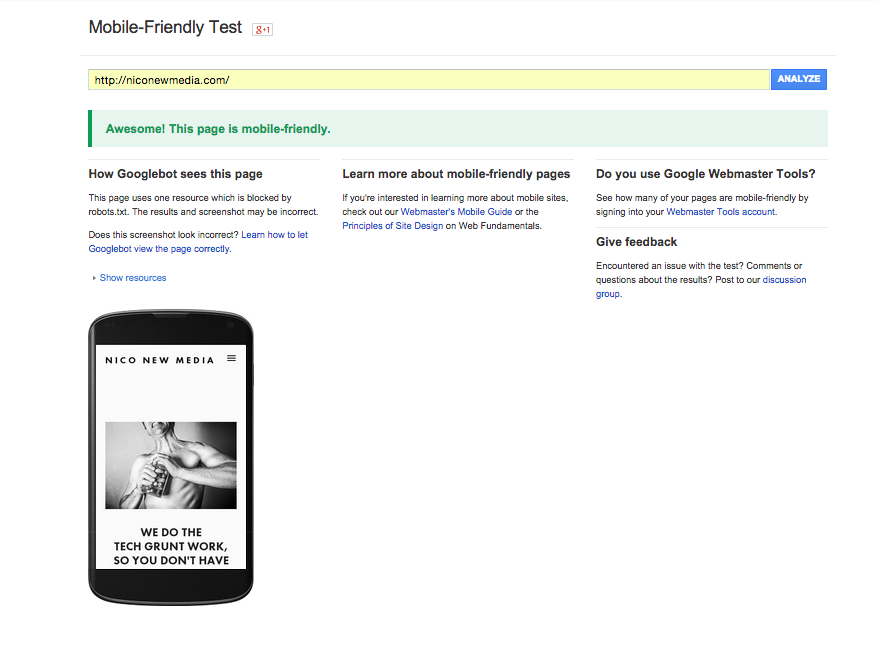Click the Show resources disclosure triangle
The image size is (877, 661).
coord(94,278)
